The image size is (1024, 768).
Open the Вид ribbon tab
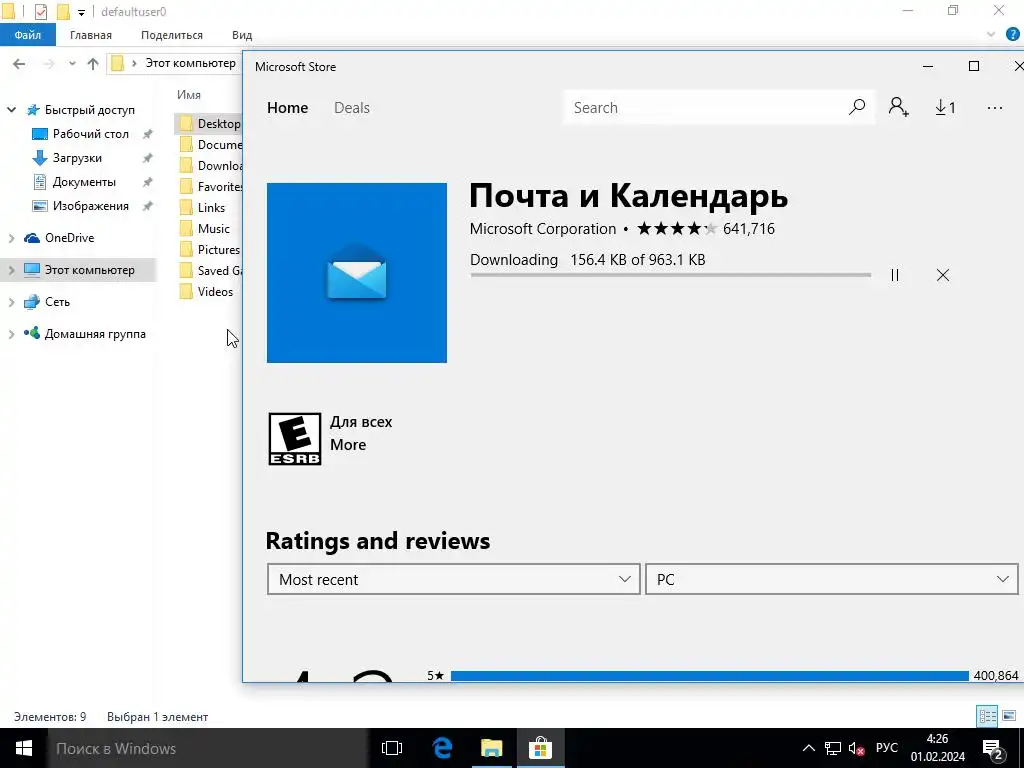(242, 35)
